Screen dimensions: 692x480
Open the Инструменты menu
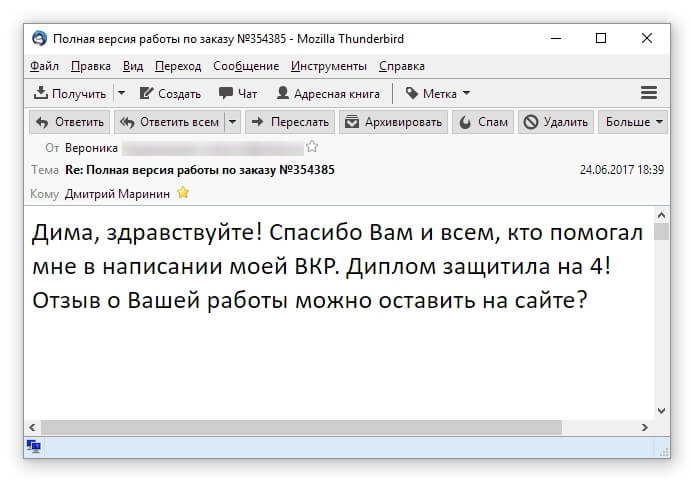tap(329, 66)
